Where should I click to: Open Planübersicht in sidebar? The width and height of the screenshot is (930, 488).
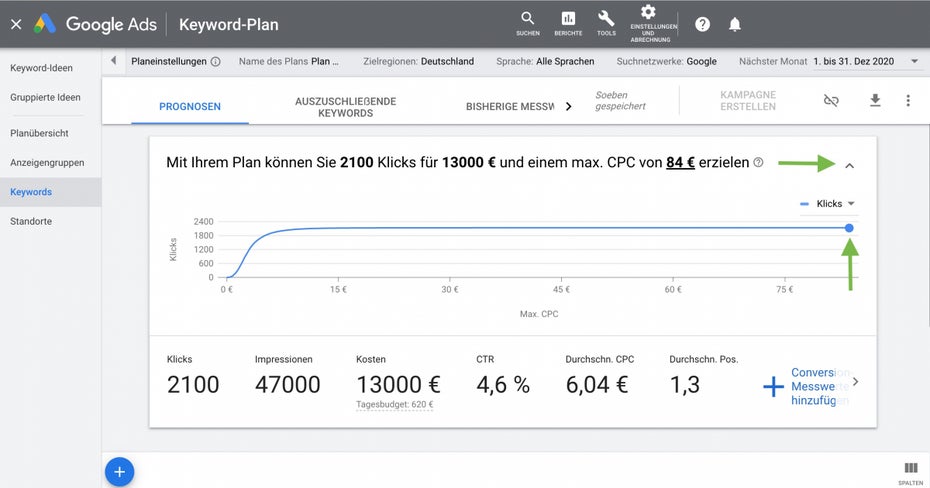[x=39, y=133]
